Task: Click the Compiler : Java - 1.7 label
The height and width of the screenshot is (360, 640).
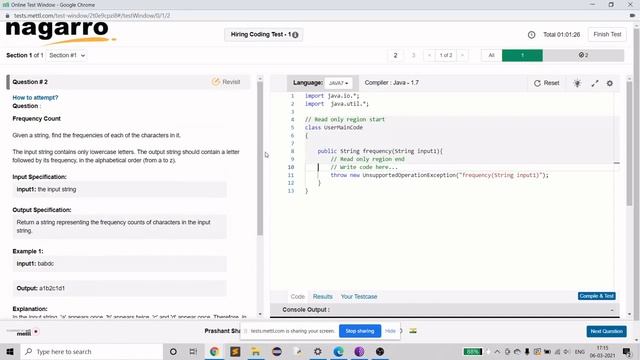Action: pos(391,82)
